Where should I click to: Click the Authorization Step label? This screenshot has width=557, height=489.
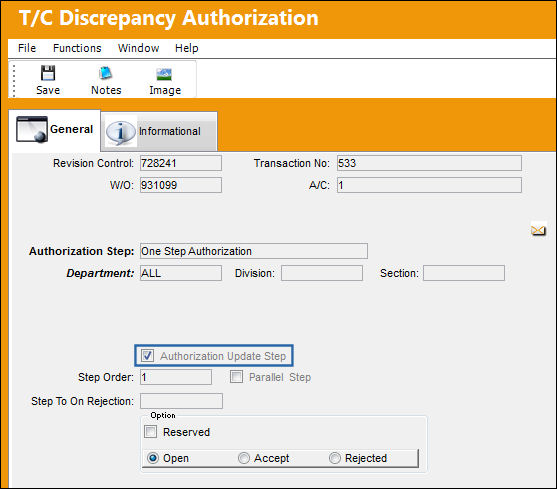[82, 251]
